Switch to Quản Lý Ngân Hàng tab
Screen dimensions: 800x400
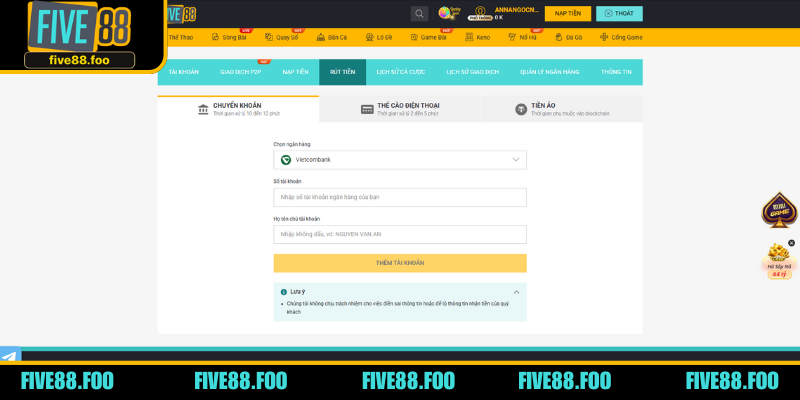tap(551, 72)
